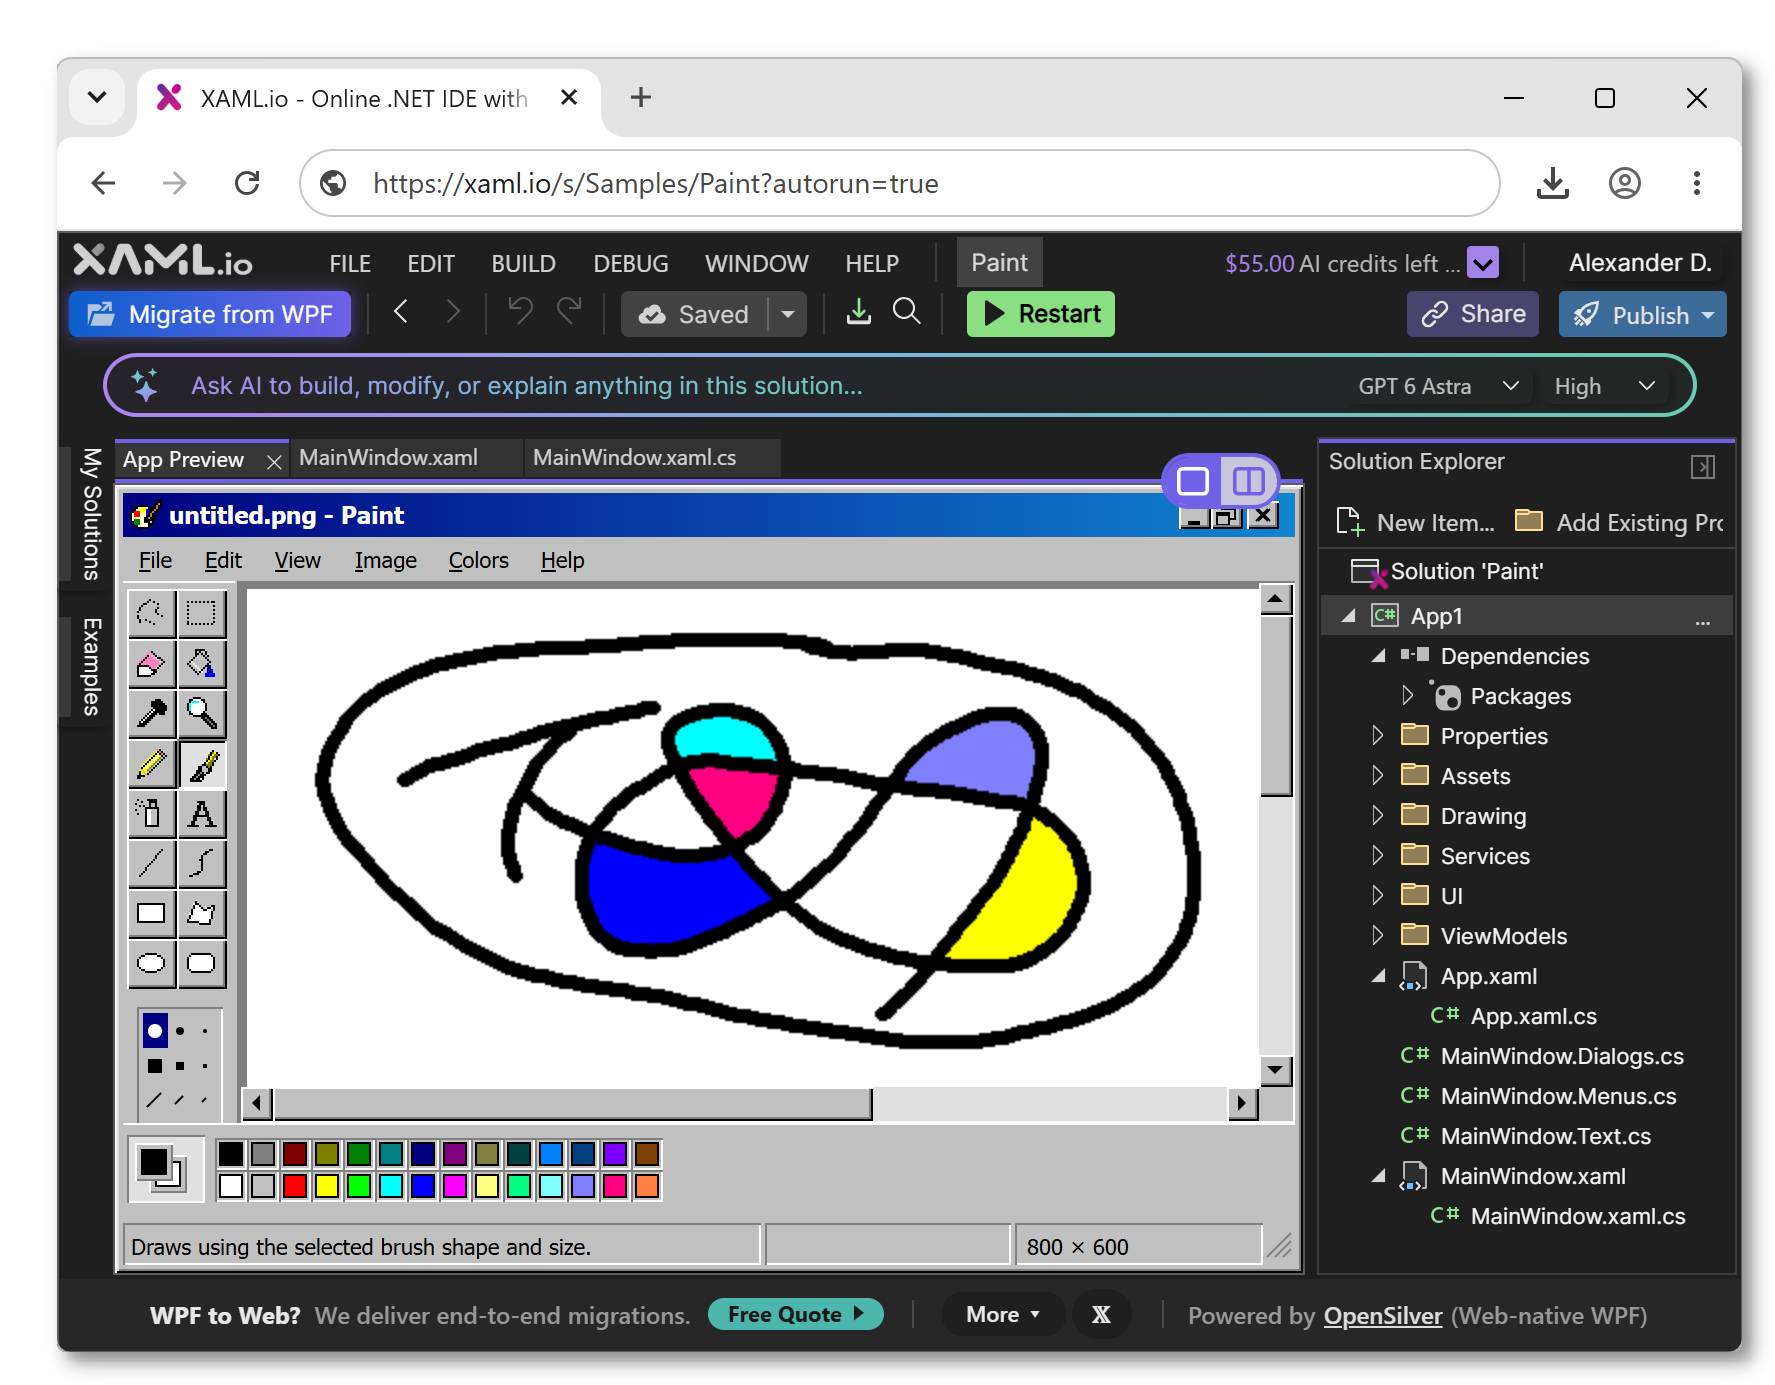Open browser downloads icon

(1552, 183)
